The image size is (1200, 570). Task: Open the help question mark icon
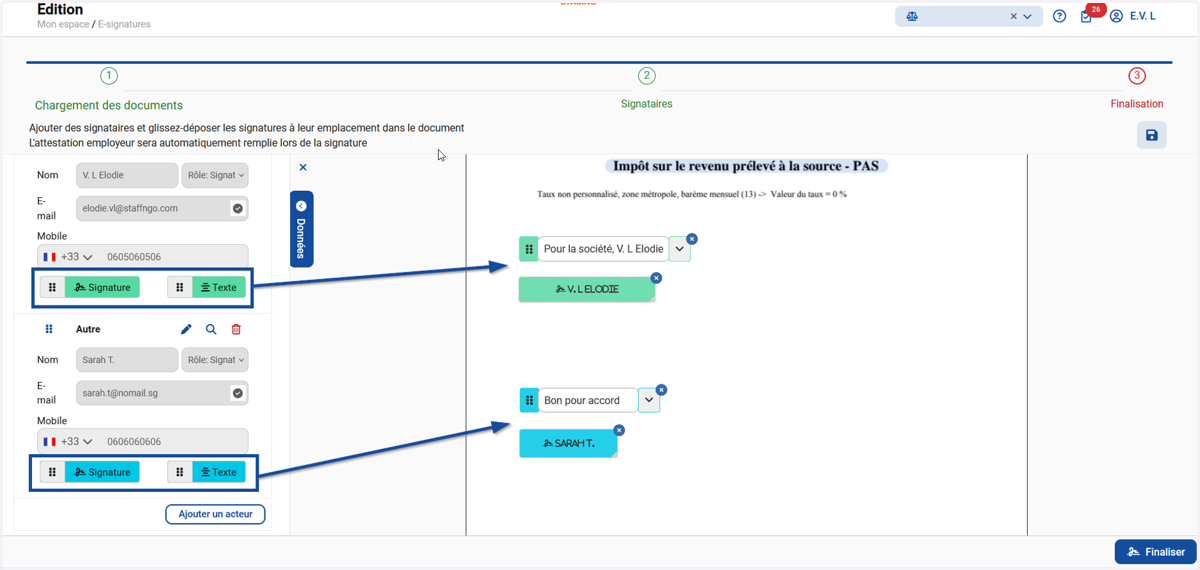point(1060,16)
